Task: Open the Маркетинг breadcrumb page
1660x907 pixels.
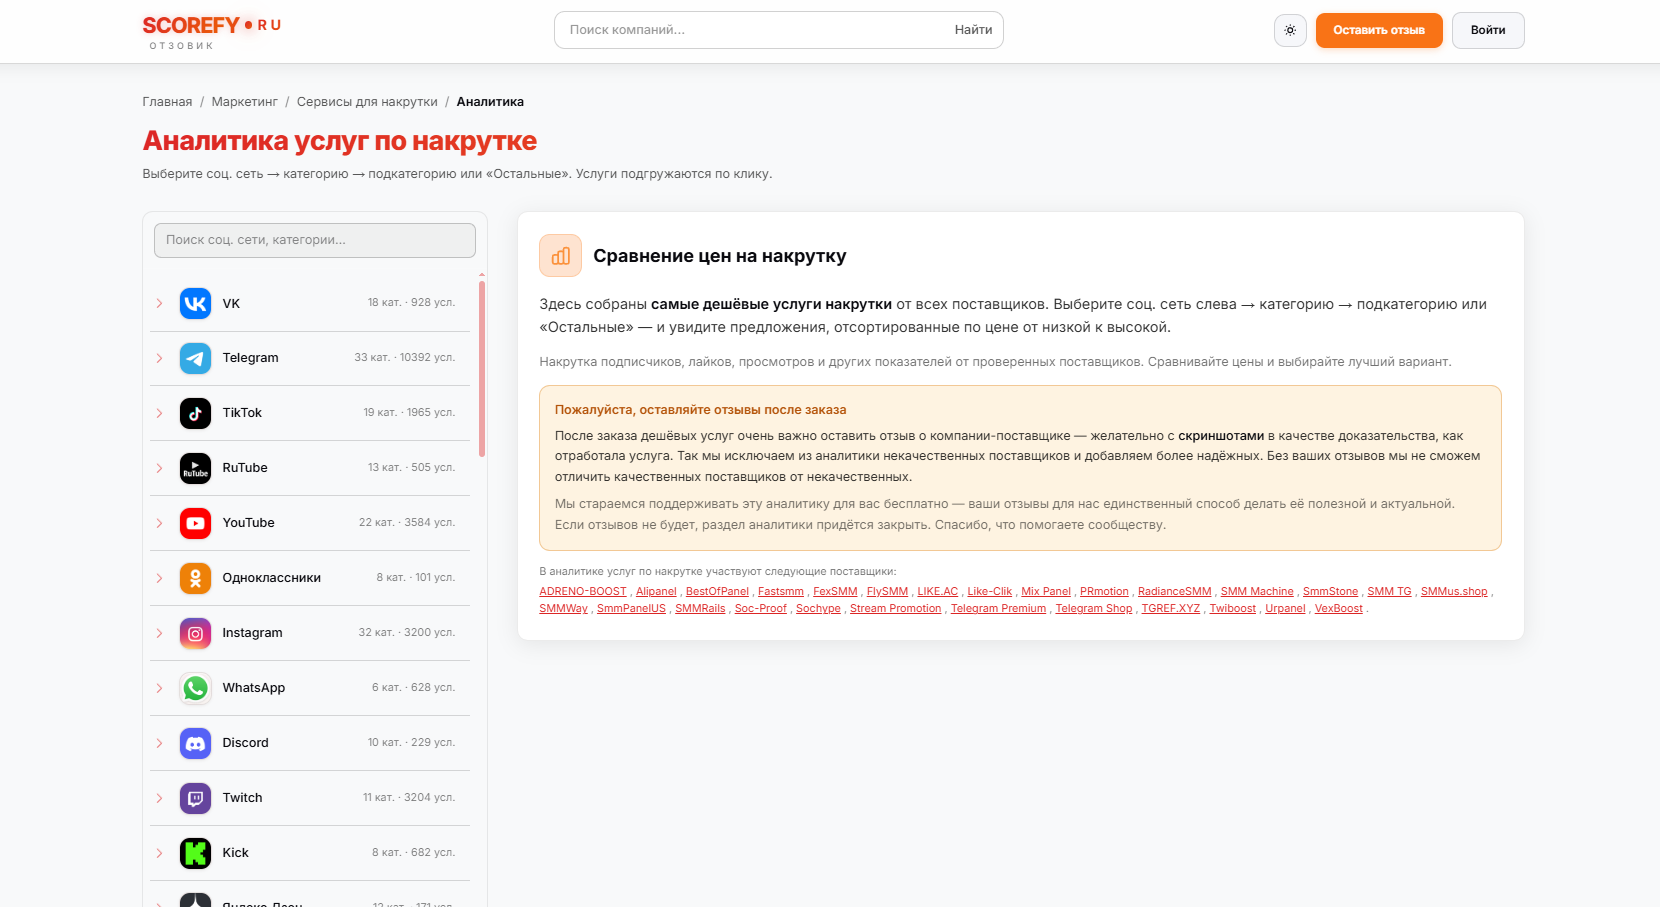Action: click(x=245, y=101)
